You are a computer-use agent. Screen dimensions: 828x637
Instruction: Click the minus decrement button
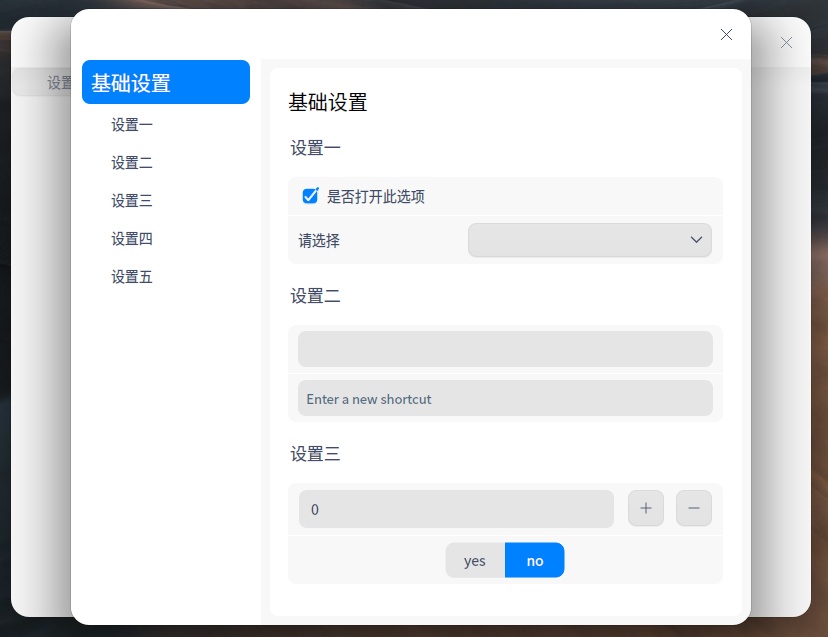694,508
